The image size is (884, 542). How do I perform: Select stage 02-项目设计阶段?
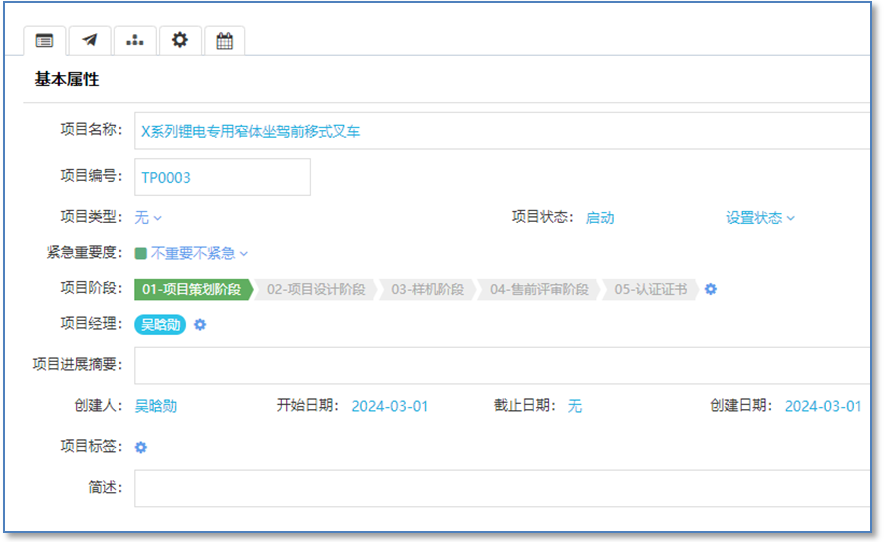click(316, 289)
